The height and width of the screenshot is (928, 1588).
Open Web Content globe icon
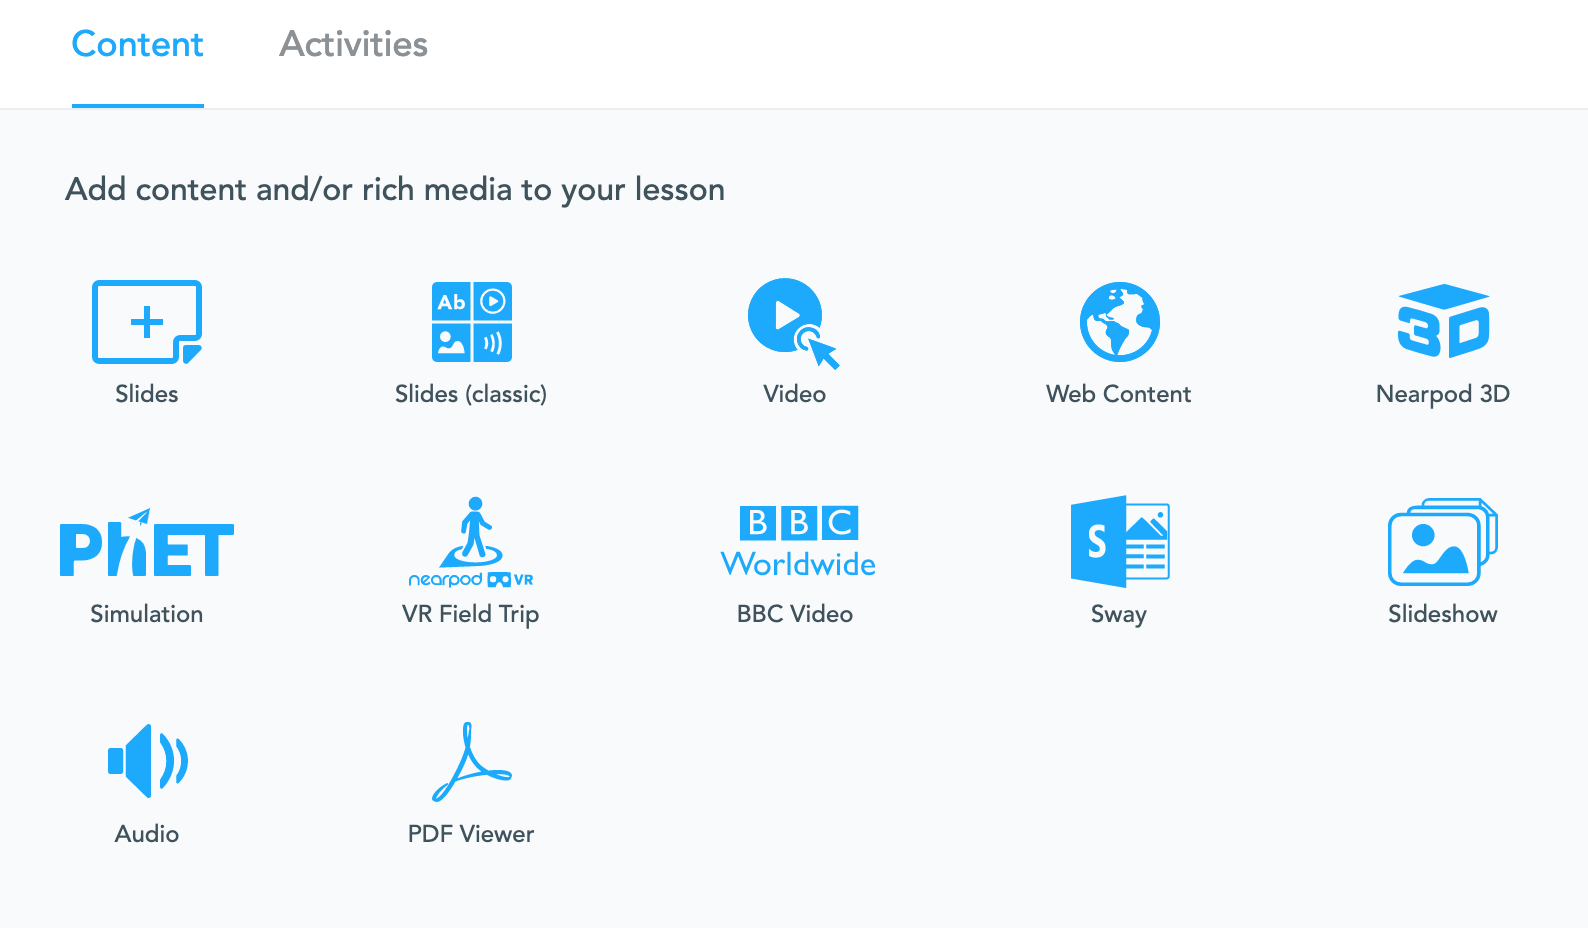[1120, 322]
